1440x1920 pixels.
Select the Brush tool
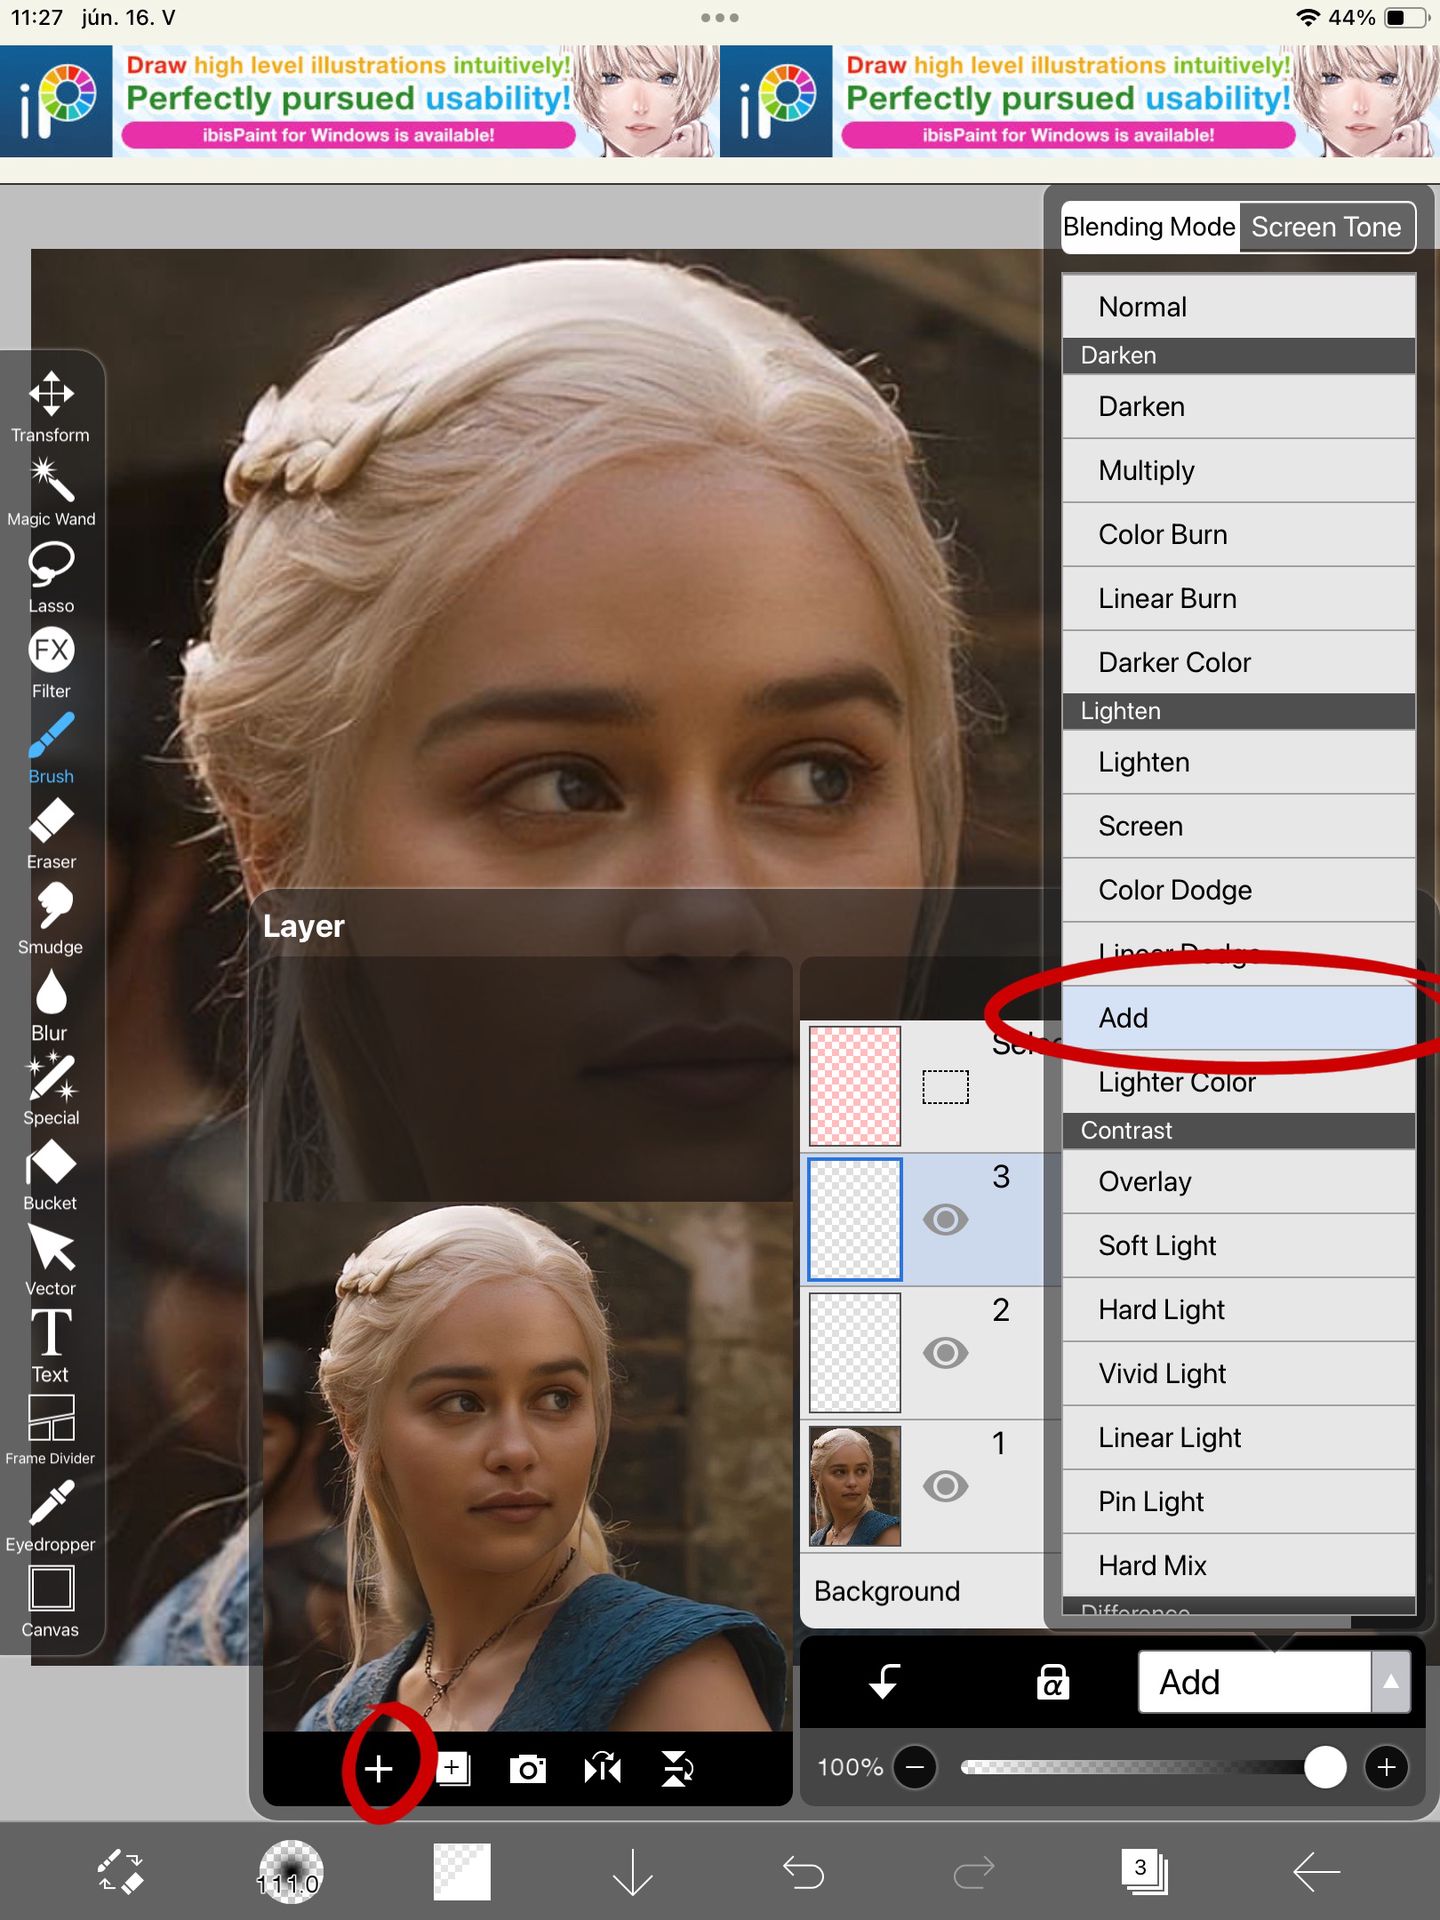click(x=51, y=748)
